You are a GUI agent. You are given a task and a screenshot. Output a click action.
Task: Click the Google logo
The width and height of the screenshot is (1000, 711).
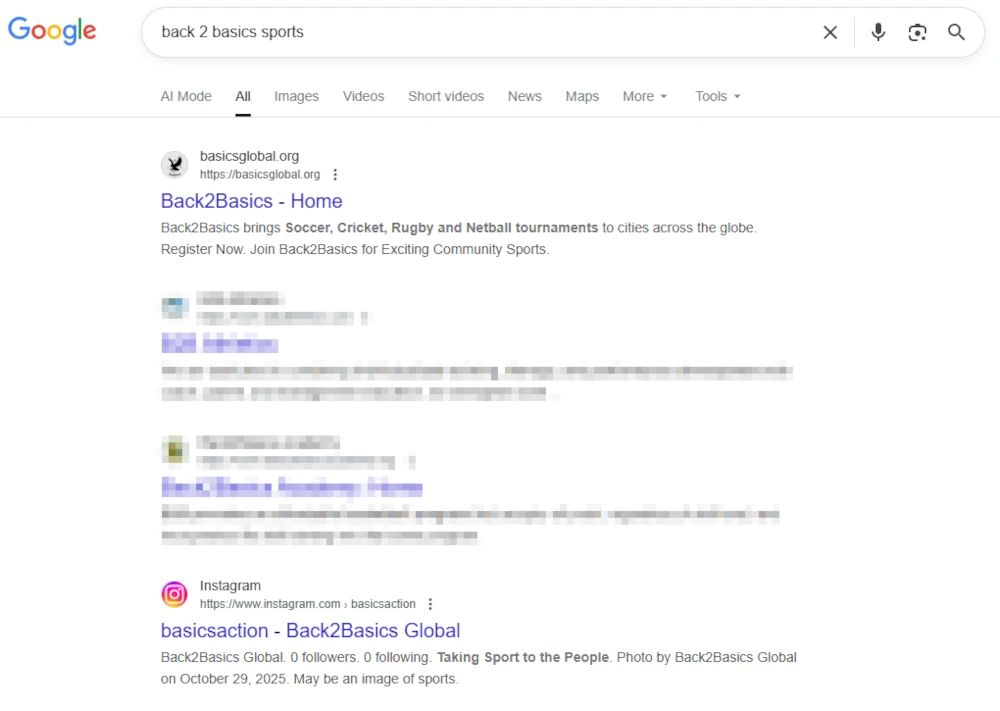[x=52, y=31]
